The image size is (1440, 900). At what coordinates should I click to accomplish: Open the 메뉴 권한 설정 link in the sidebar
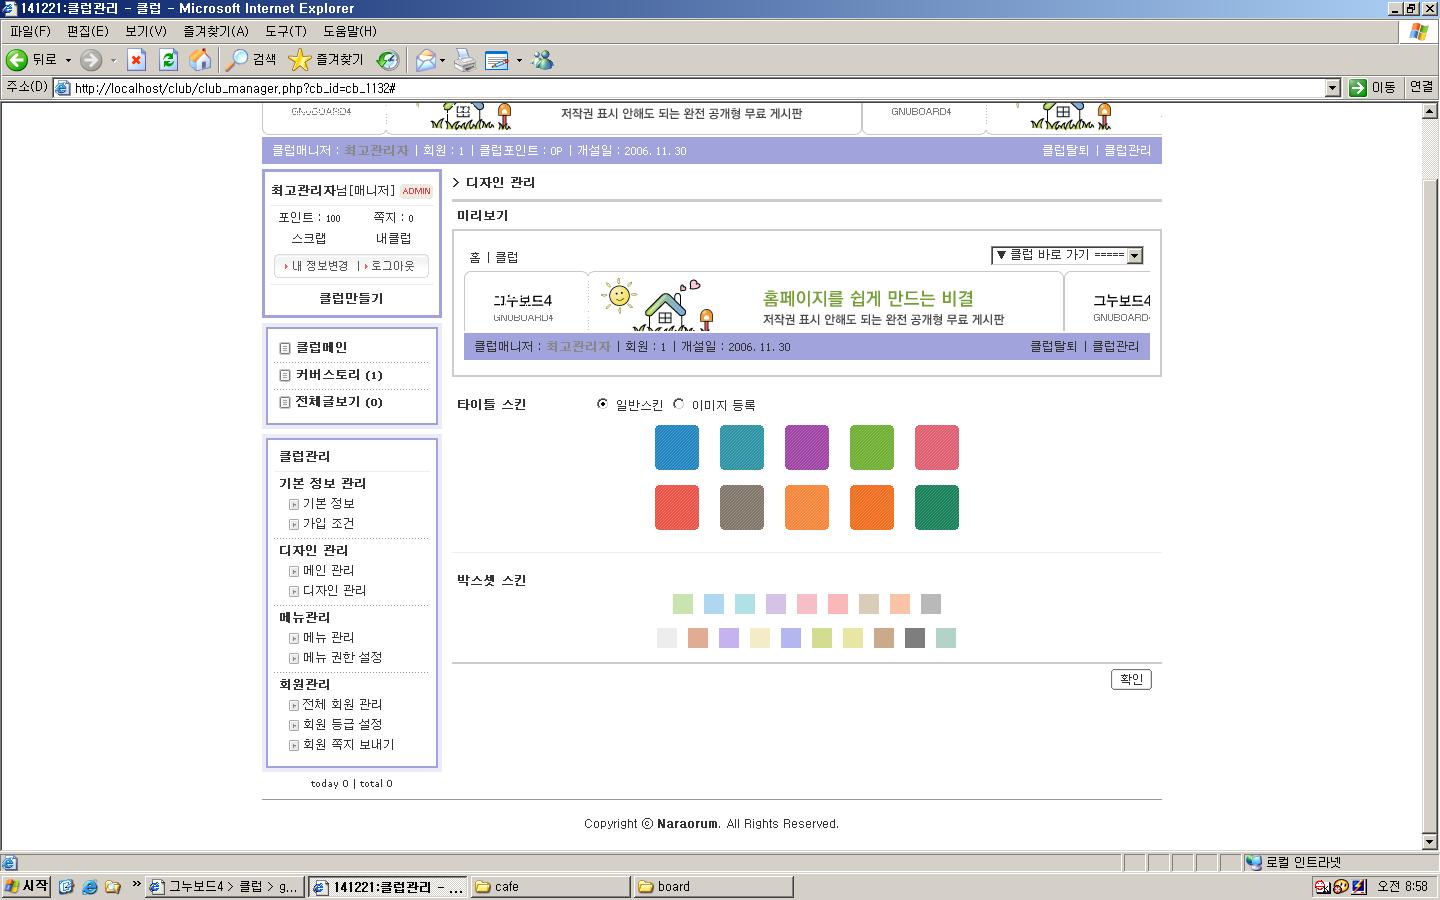click(x=342, y=657)
